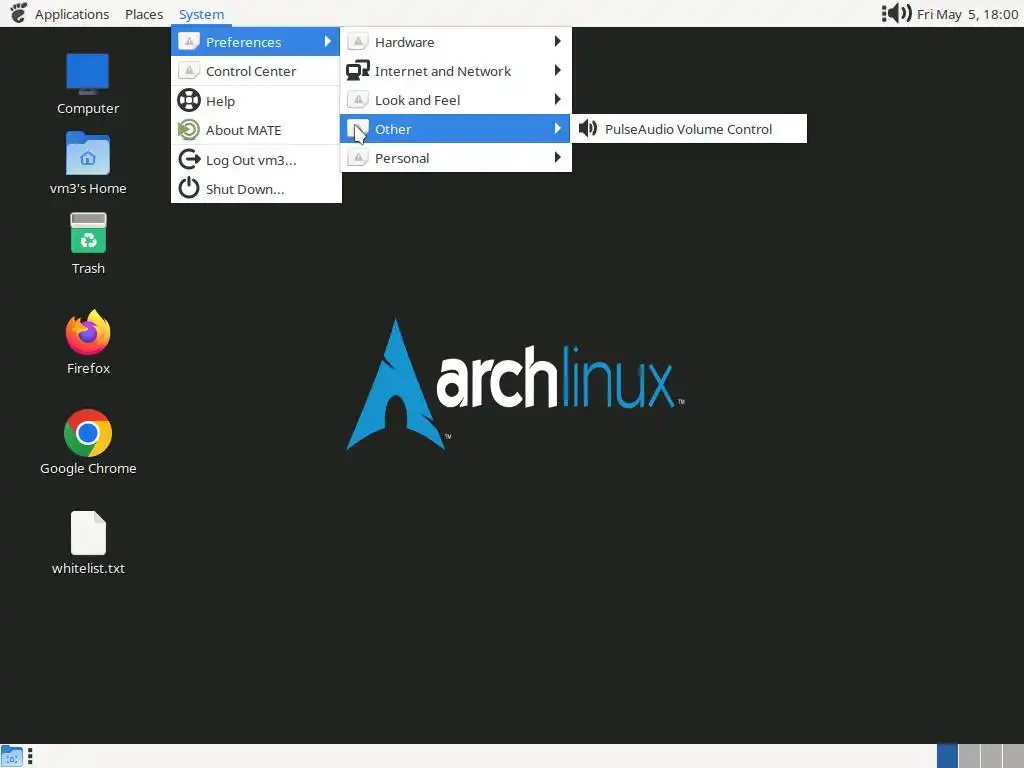Open the Internet and Network submenu
Viewport: 1024px width, 768px height.
[x=456, y=71]
